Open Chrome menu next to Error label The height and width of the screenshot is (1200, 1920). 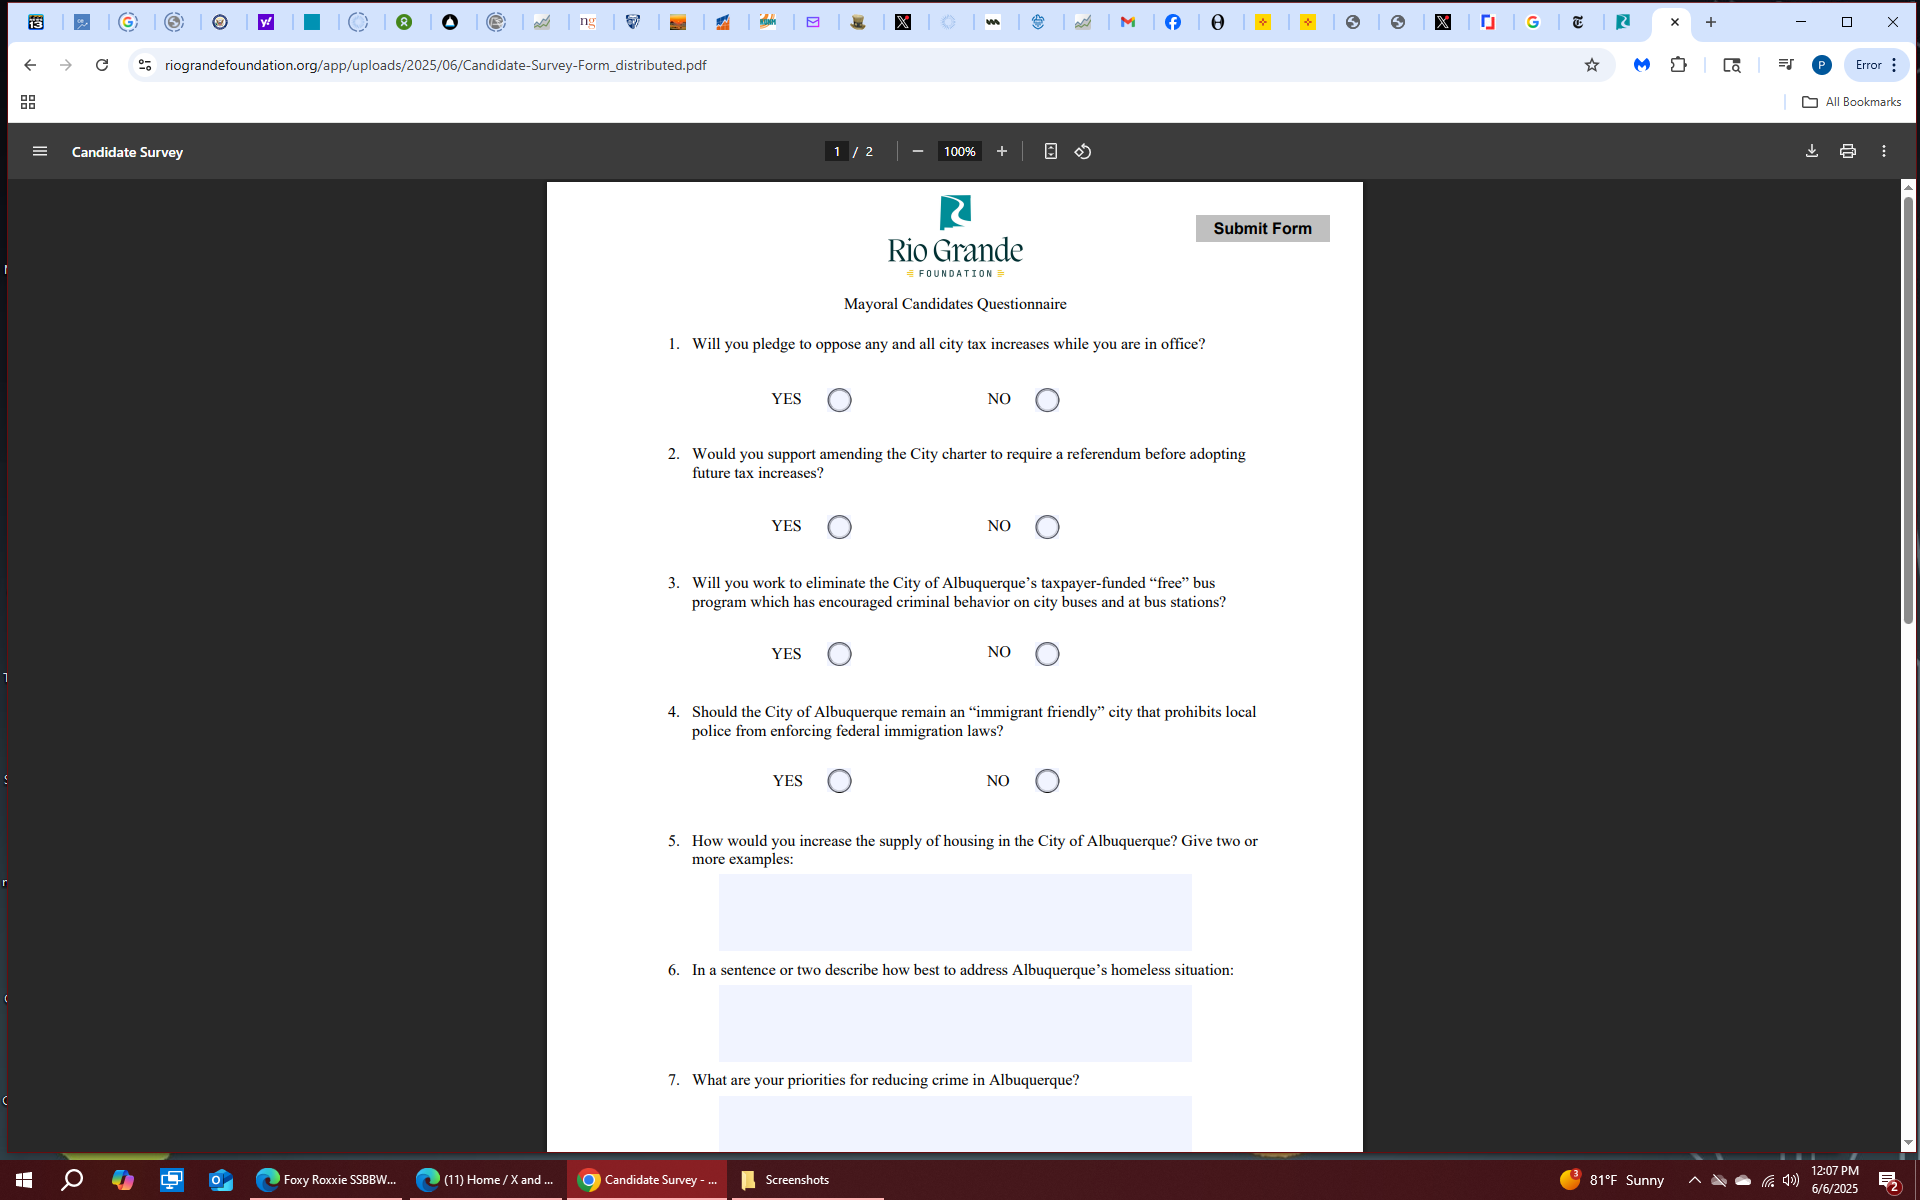tap(1894, 65)
